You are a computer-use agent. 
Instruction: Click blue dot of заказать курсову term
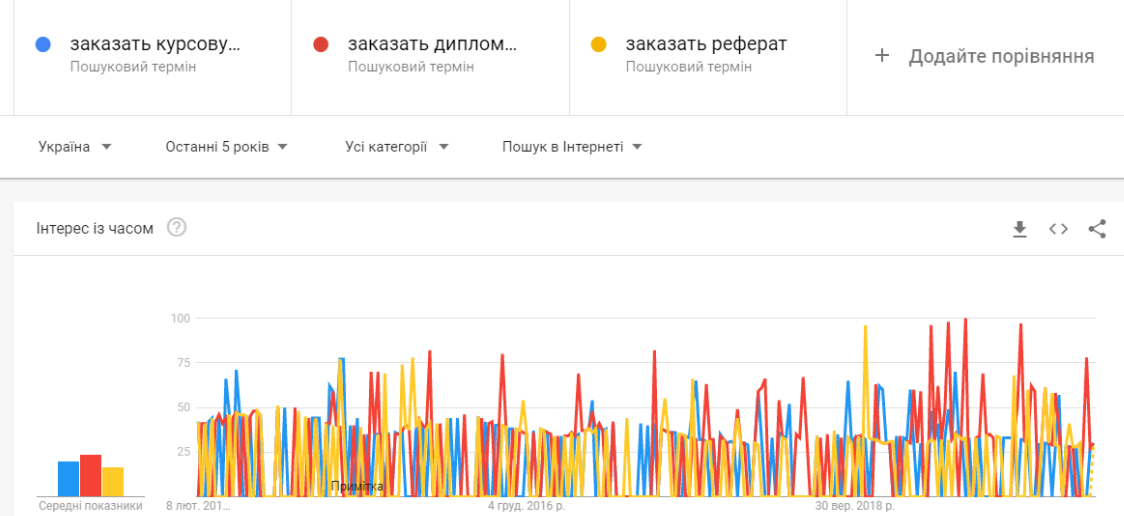coord(42,44)
